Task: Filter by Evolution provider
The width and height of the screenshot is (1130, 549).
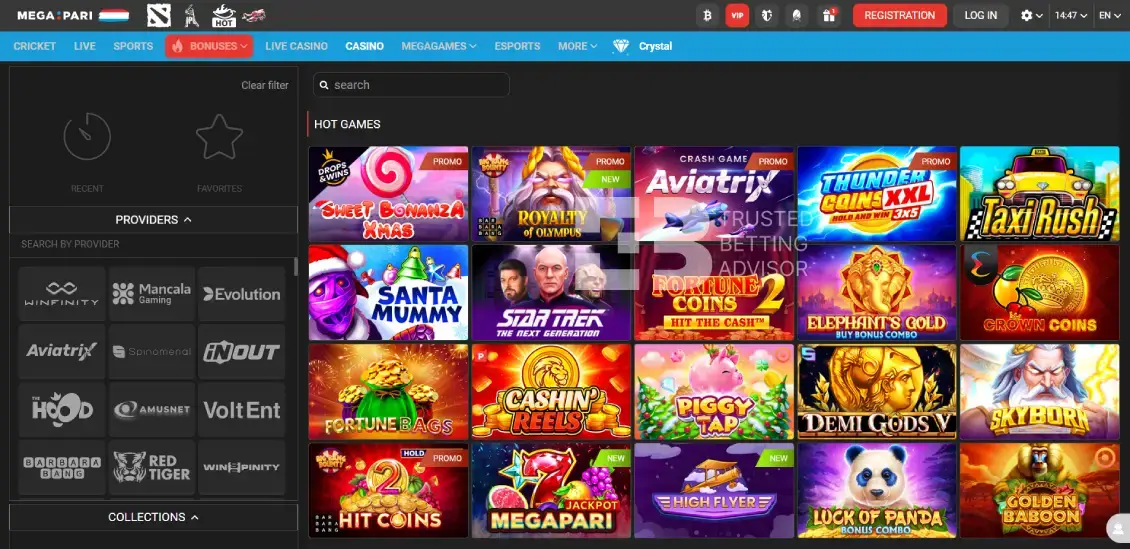Action: pyautogui.click(x=241, y=294)
